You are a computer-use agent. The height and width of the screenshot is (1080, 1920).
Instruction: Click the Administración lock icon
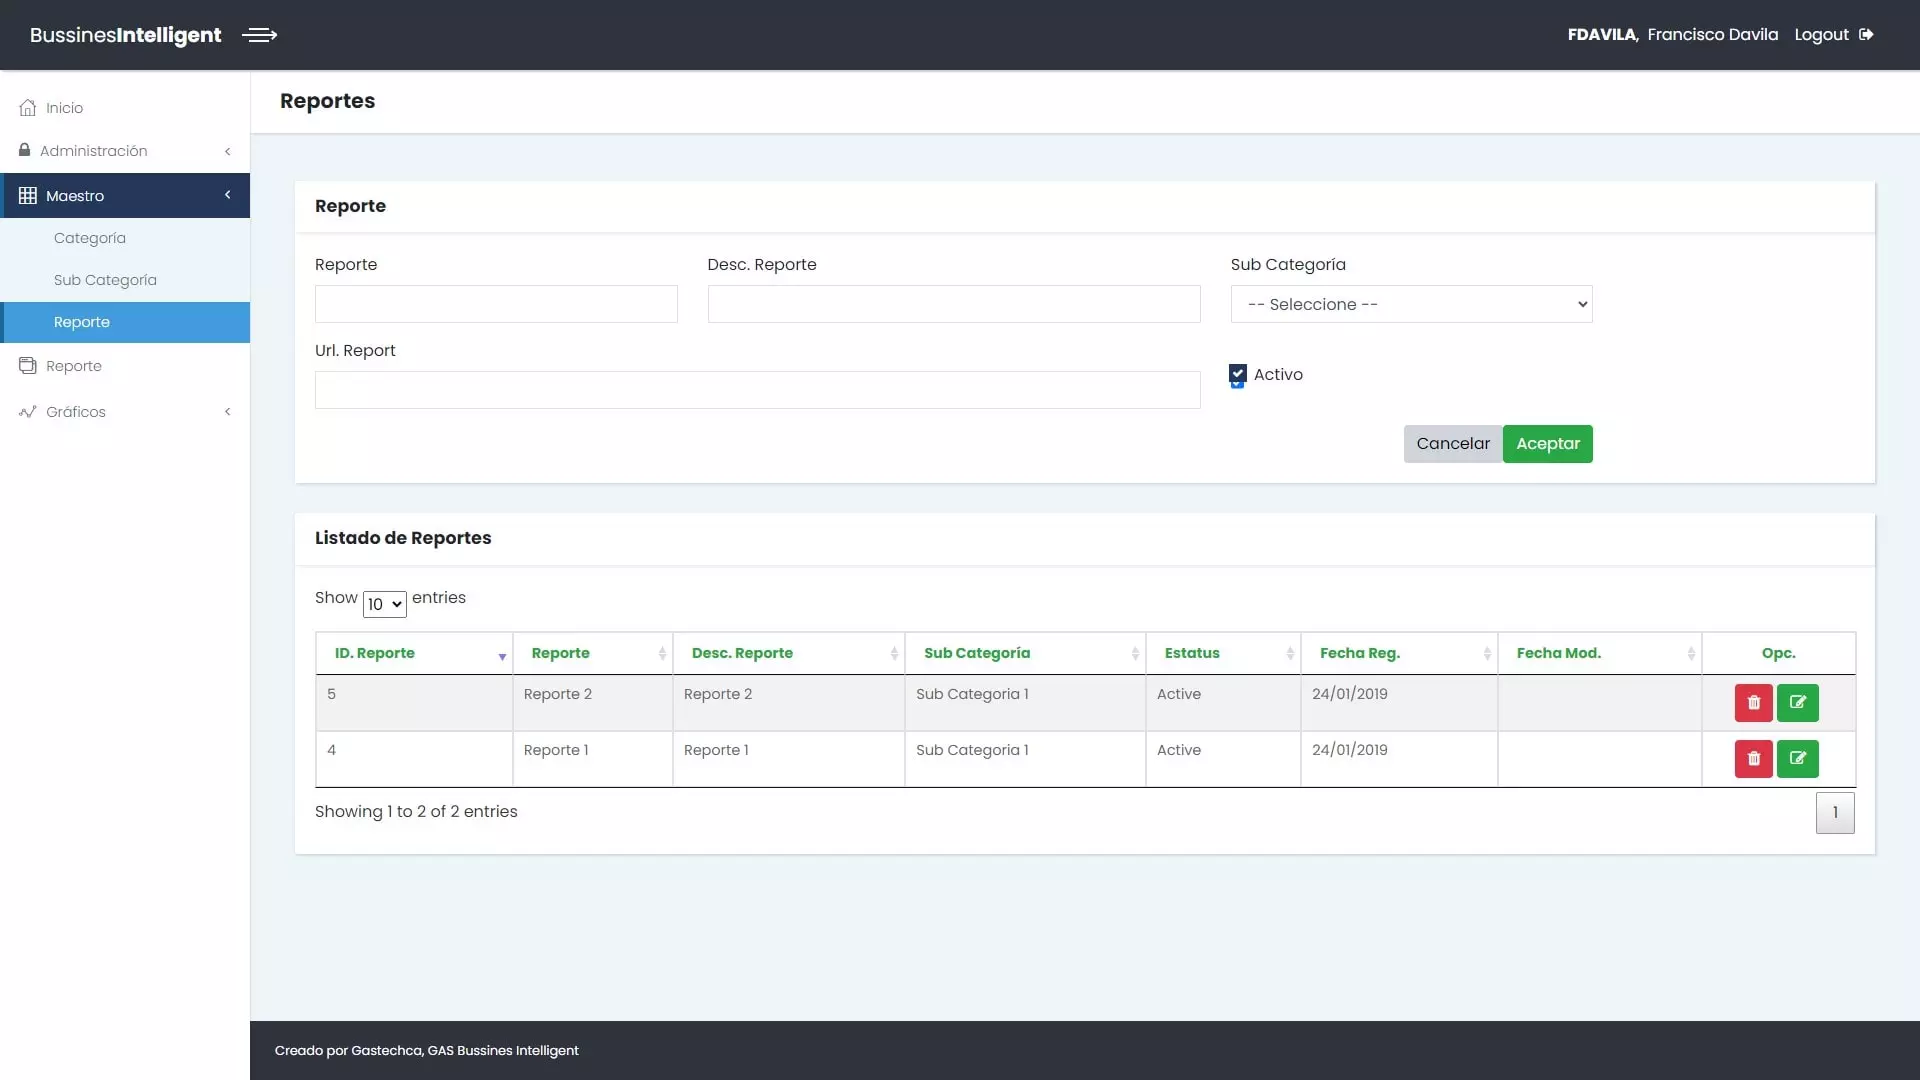click(24, 150)
